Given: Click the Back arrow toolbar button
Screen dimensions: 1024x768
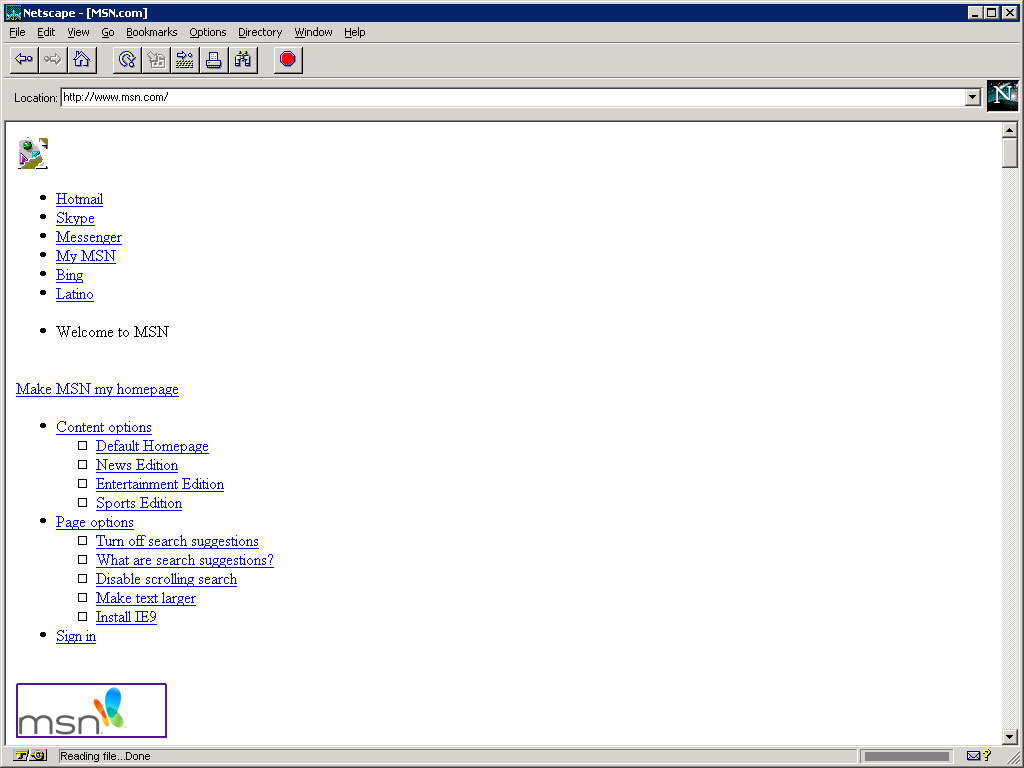Looking at the screenshot, I should pyautogui.click(x=24, y=60).
